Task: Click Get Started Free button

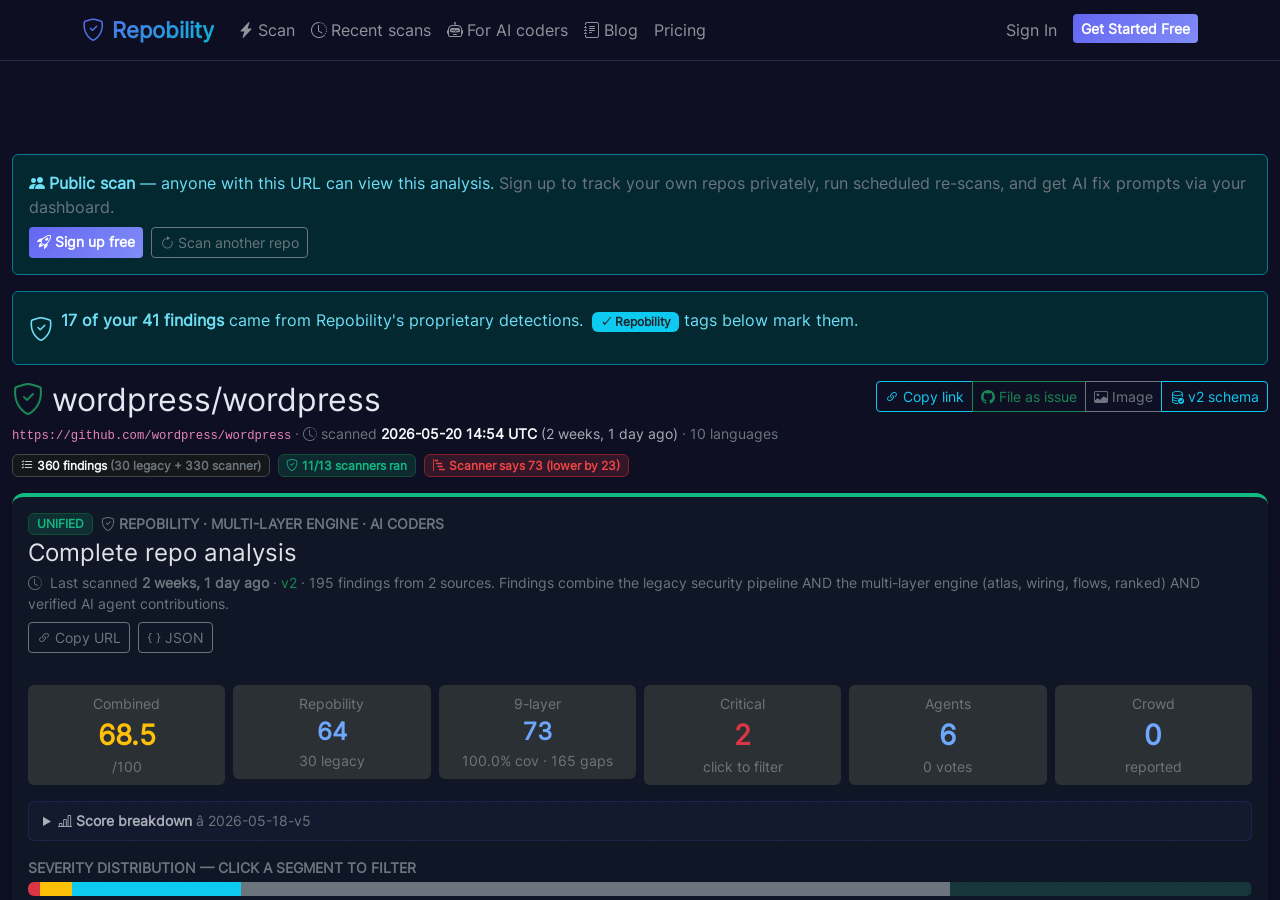Action: (1135, 29)
